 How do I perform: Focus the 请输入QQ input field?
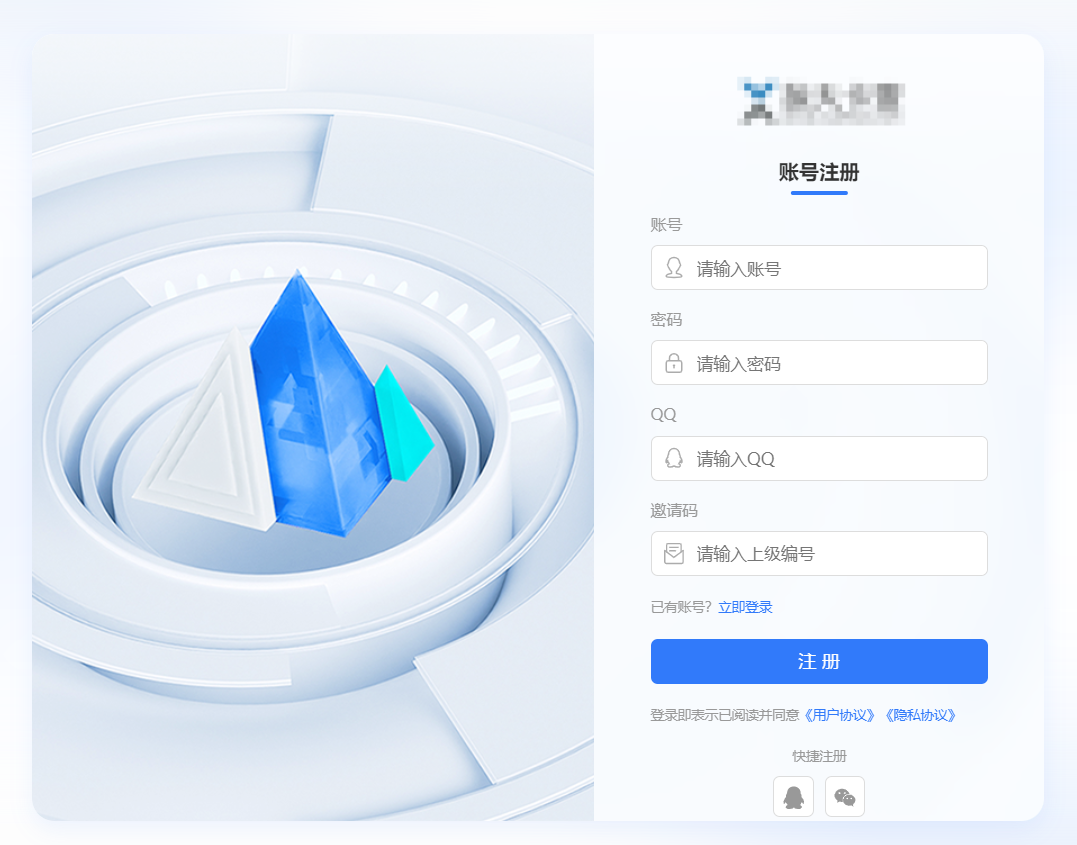(x=819, y=458)
